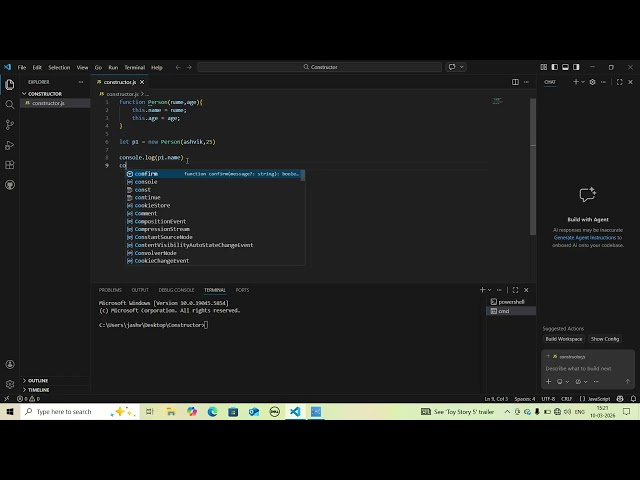Open the Manage gear in activity bar
This screenshot has height=480, width=640.
point(10,384)
